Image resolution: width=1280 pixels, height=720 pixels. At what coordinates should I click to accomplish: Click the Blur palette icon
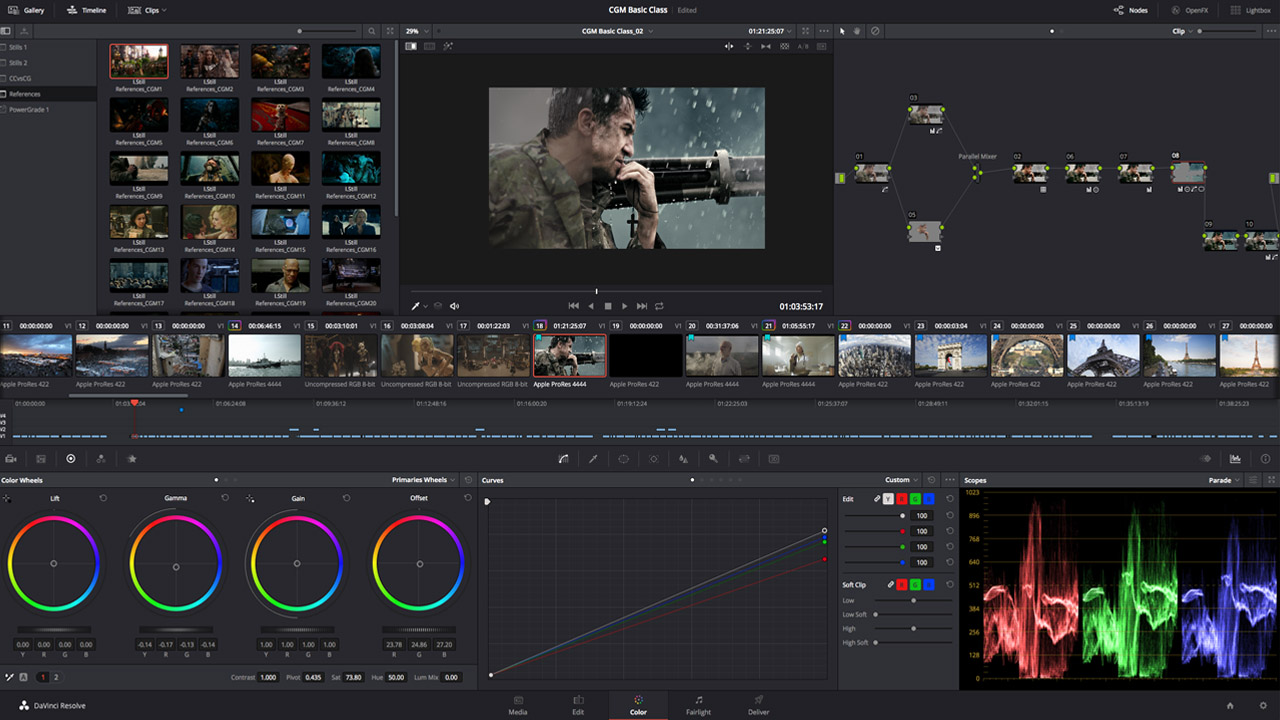pyautogui.click(x=683, y=459)
